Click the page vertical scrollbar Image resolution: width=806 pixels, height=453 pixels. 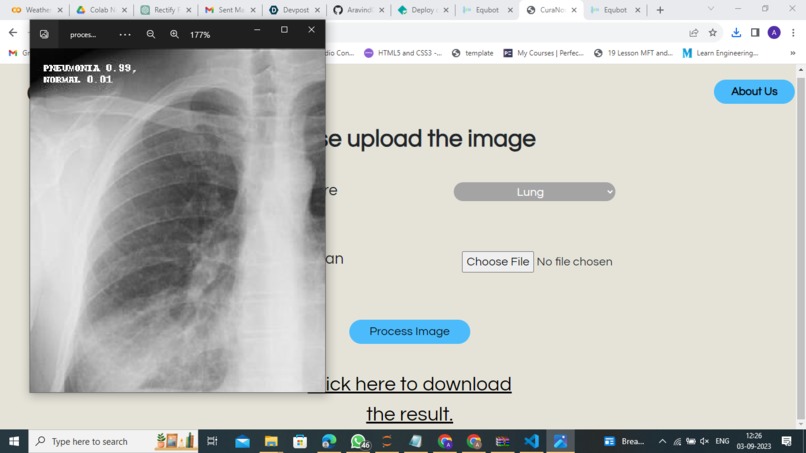point(800,247)
